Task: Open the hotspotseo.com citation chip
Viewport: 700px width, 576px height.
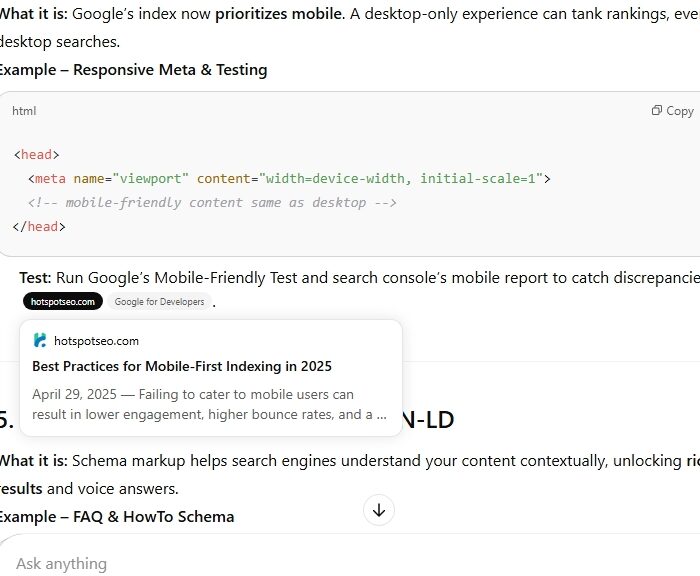Action: (x=63, y=302)
